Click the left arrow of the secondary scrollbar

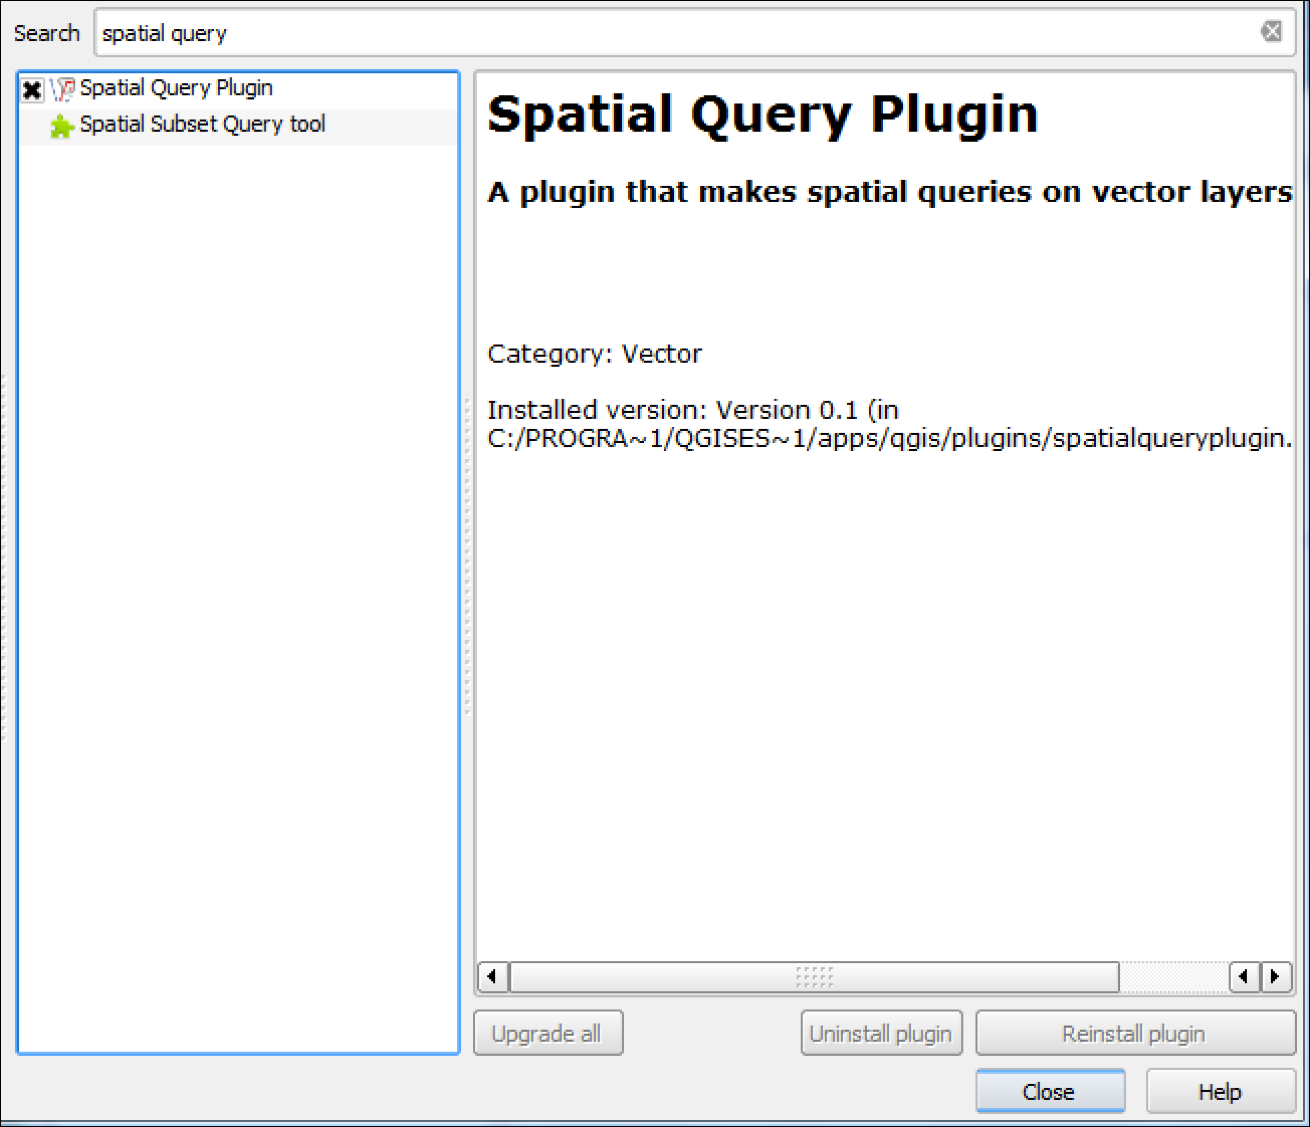point(1242,977)
